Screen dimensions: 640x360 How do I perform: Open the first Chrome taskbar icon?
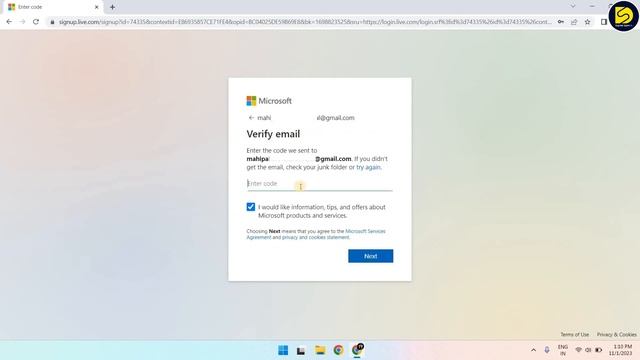[338, 350]
